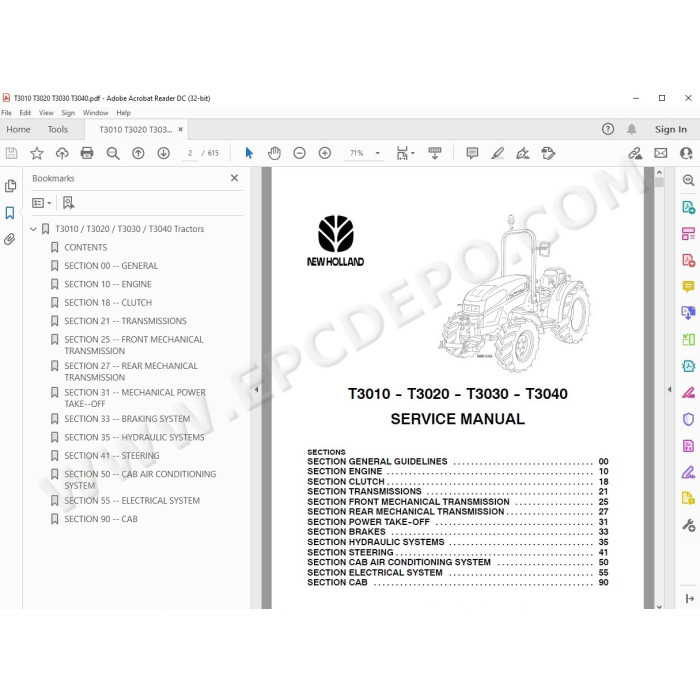Close the Bookmarks panel
Image resolution: width=700 pixels, height=700 pixels.
pos(234,178)
